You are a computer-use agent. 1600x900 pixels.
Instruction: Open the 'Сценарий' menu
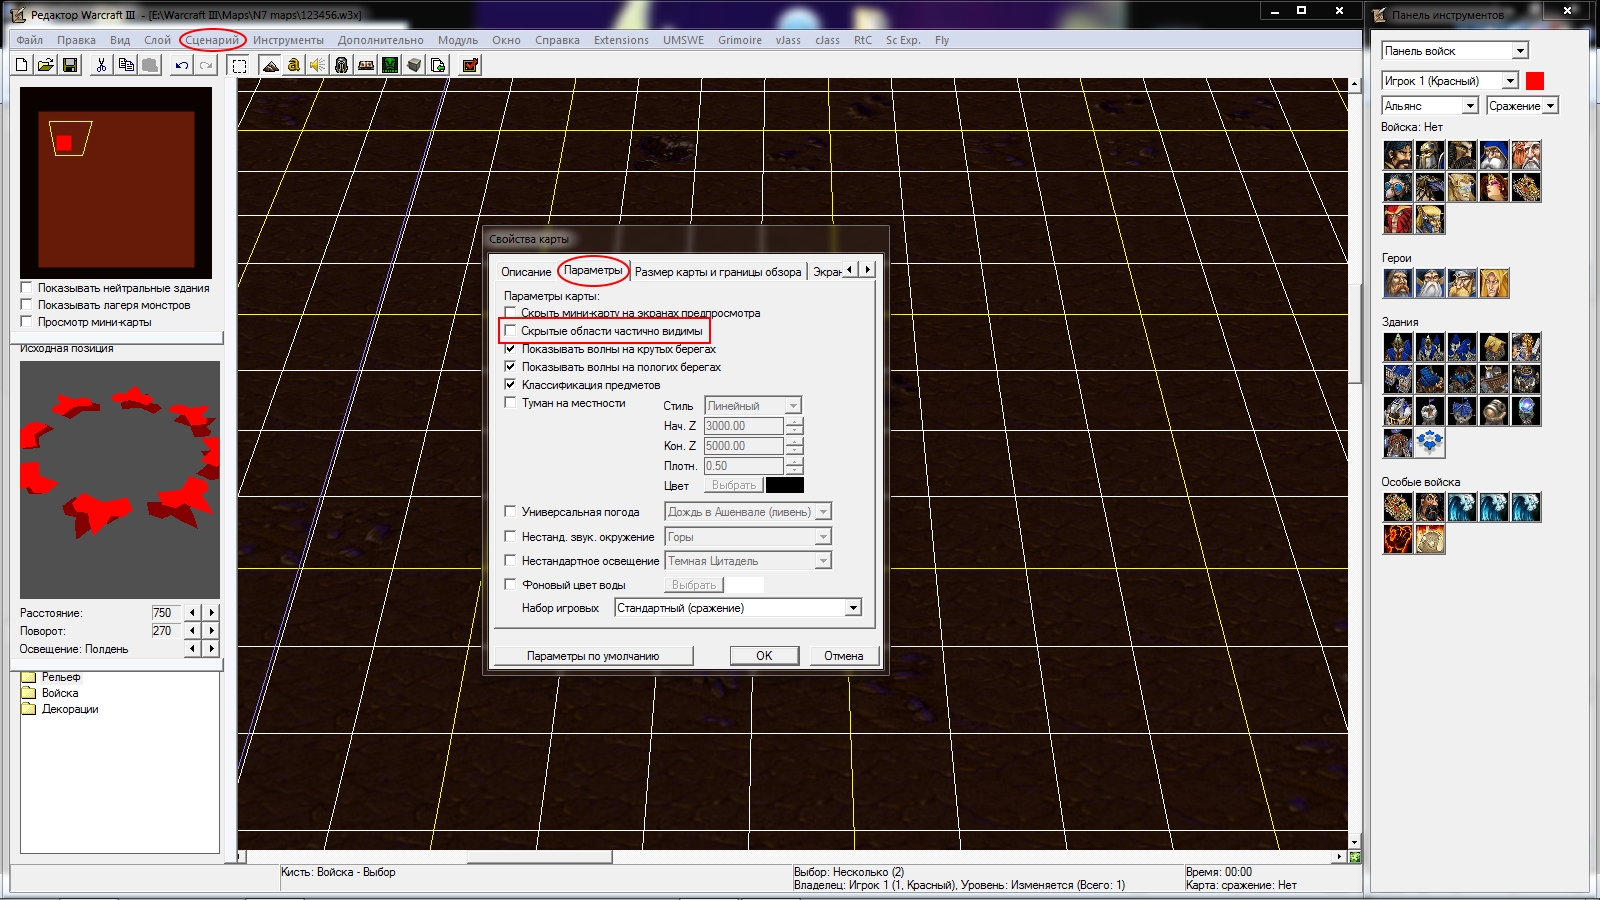212,40
